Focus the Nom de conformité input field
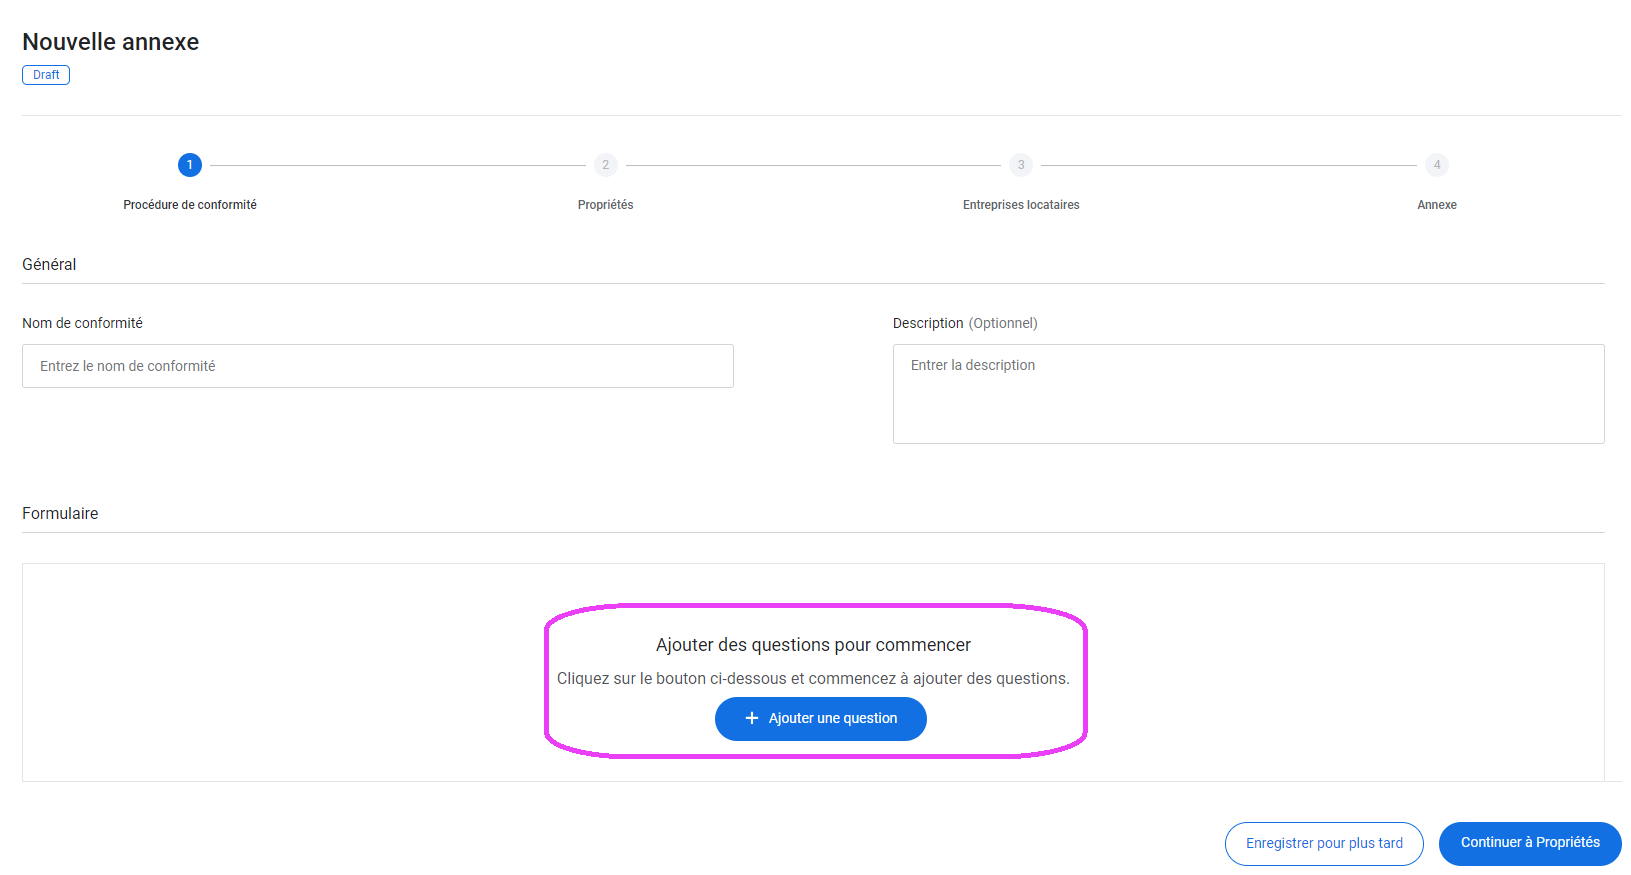The width and height of the screenshot is (1631, 875). [x=377, y=366]
